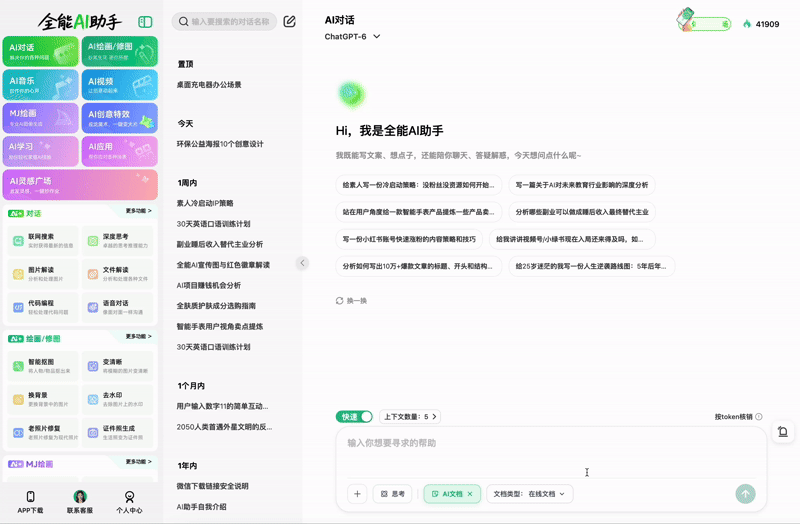Click the conversation search input field
800x524 pixels.
224,21
